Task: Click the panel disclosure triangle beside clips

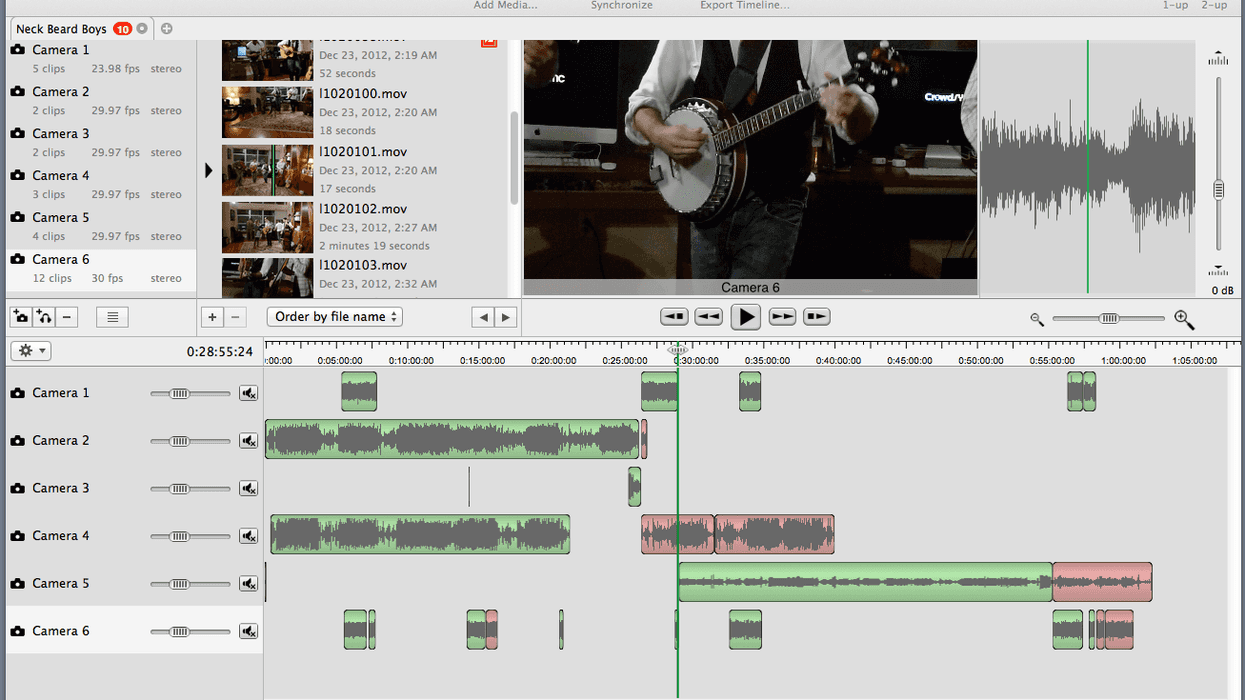Action: click(209, 170)
